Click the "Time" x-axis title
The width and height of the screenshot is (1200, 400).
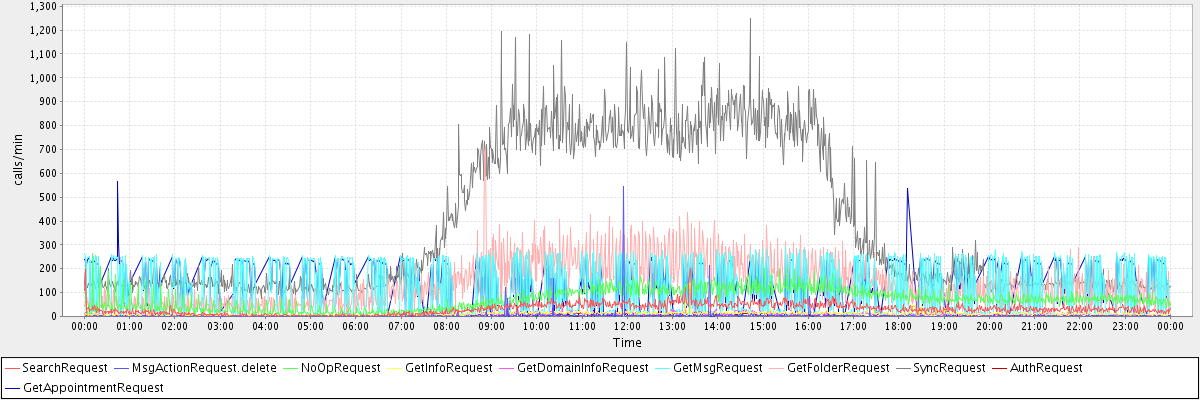tap(627, 343)
